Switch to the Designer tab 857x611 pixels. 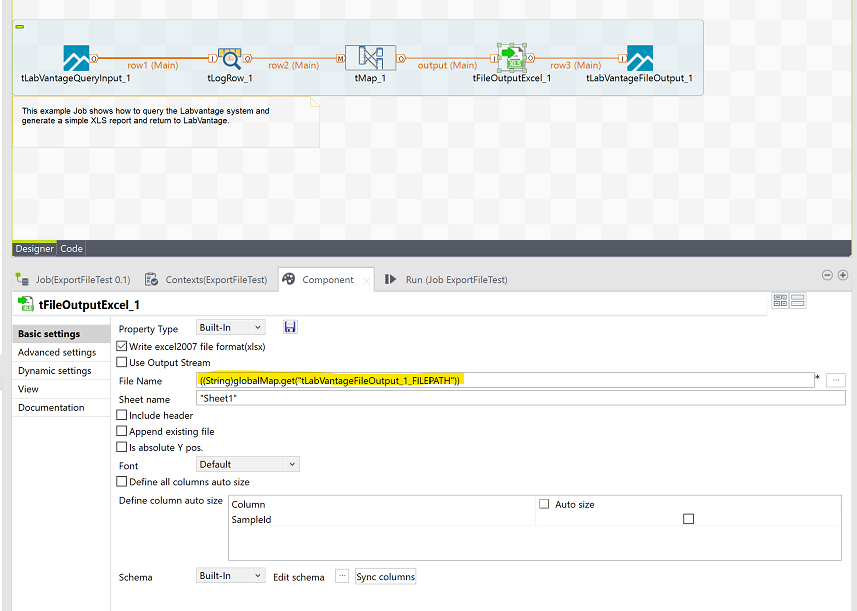tap(34, 249)
